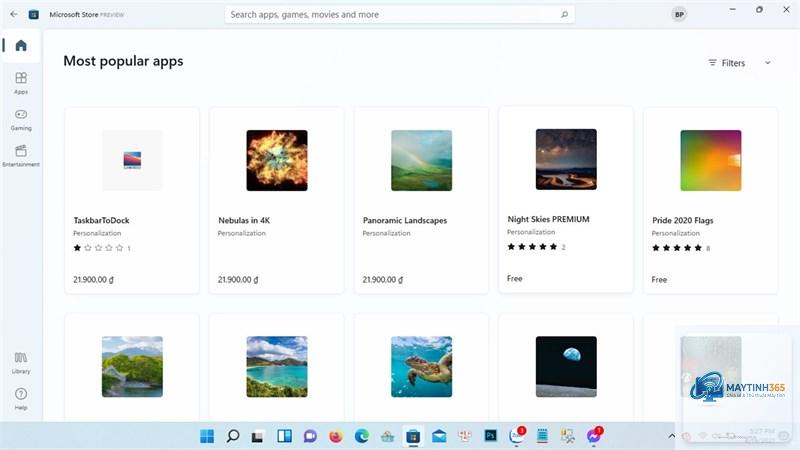Click the Microsoft Store logo in title bar

click(34, 14)
